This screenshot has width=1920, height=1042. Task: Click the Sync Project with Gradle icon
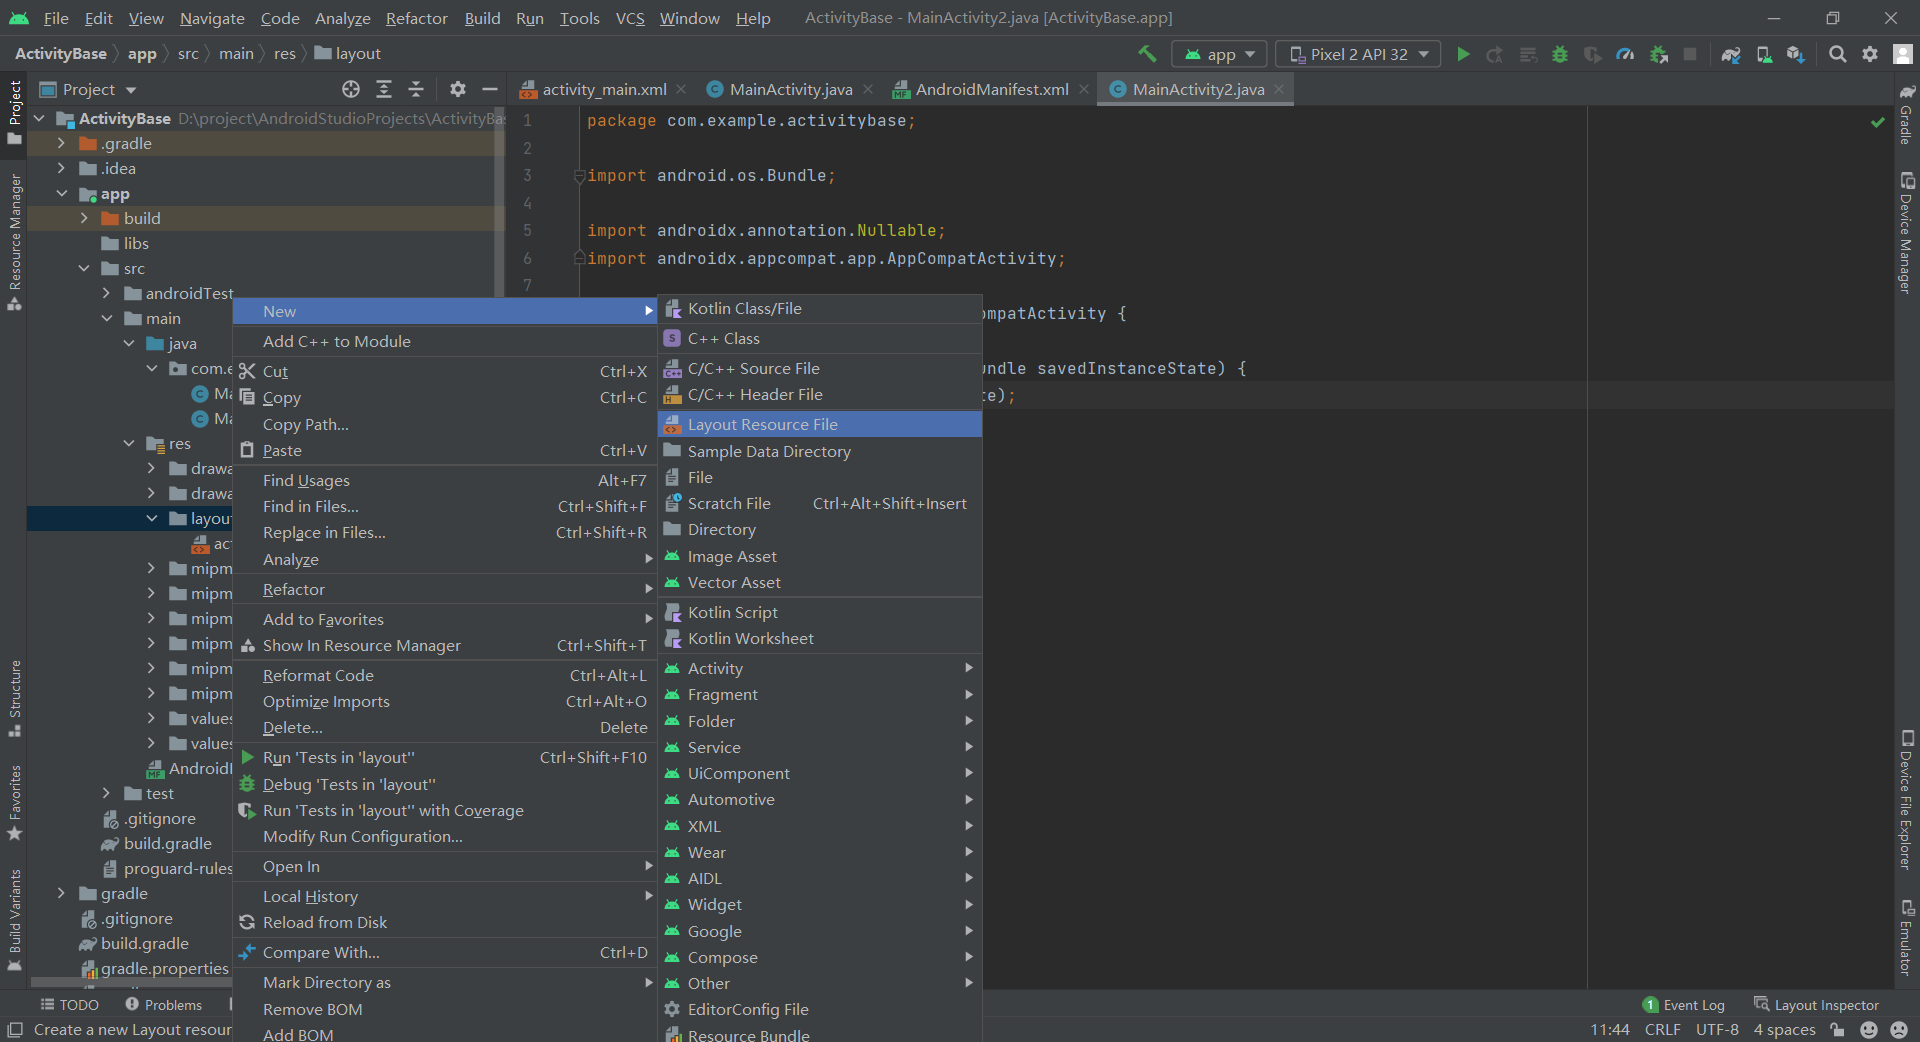[1731, 54]
